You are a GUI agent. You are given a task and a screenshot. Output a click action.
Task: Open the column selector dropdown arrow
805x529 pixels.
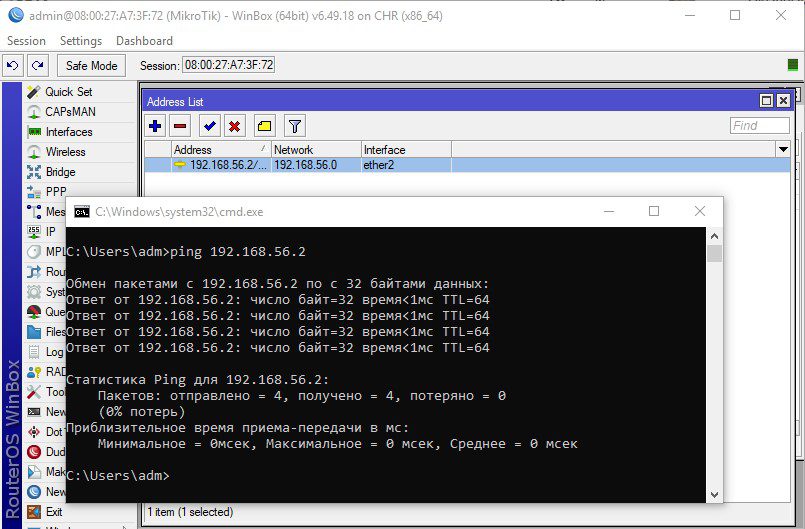point(783,150)
